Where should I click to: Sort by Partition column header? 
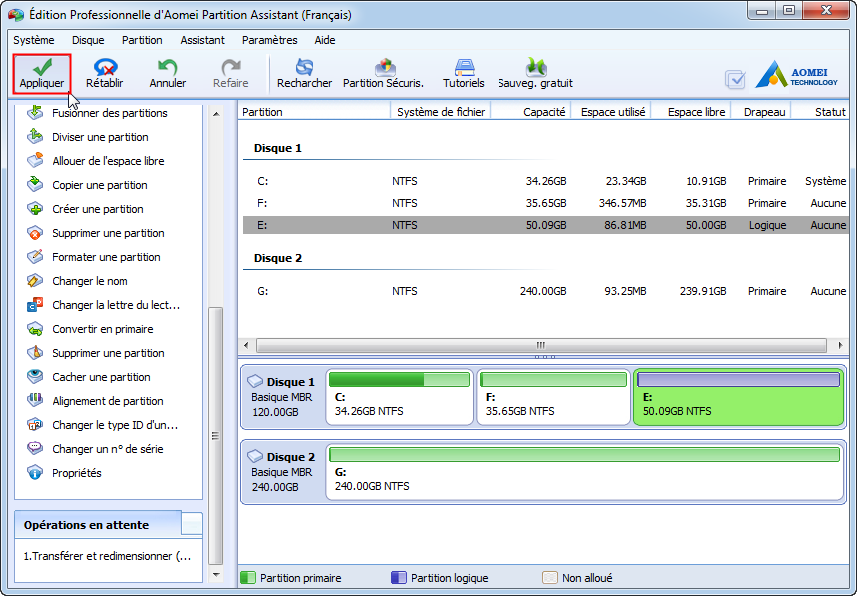click(x=314, y=112)
